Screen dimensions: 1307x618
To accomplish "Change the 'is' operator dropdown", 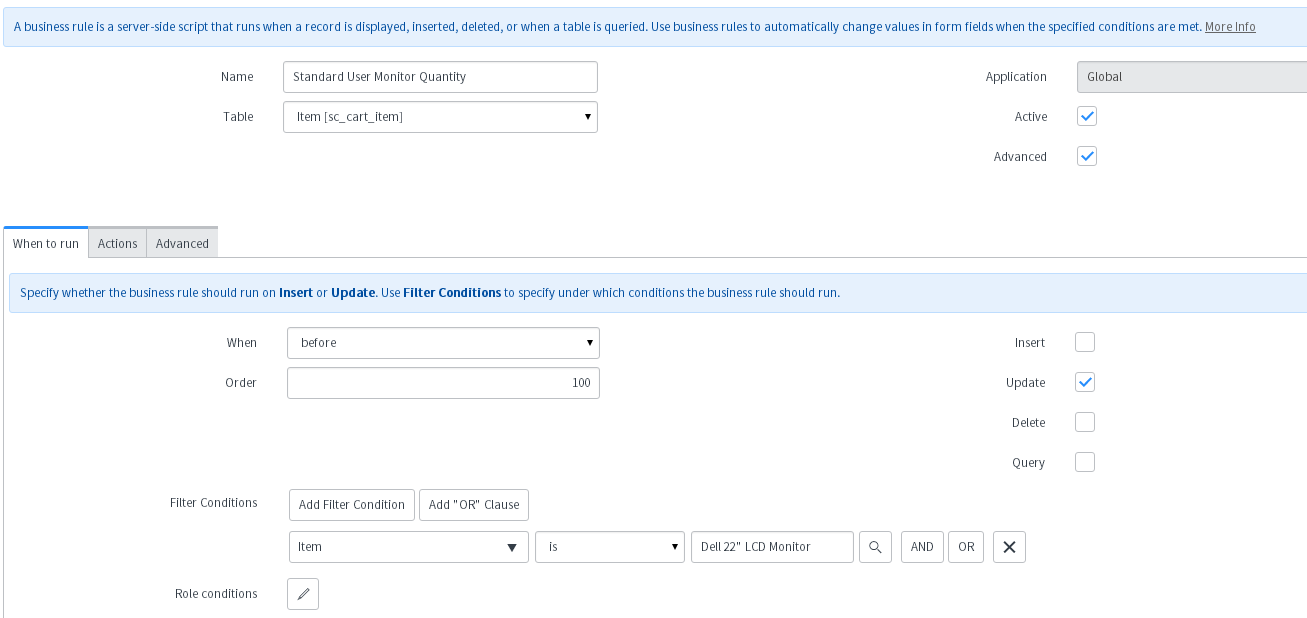I will click(609, 547).
